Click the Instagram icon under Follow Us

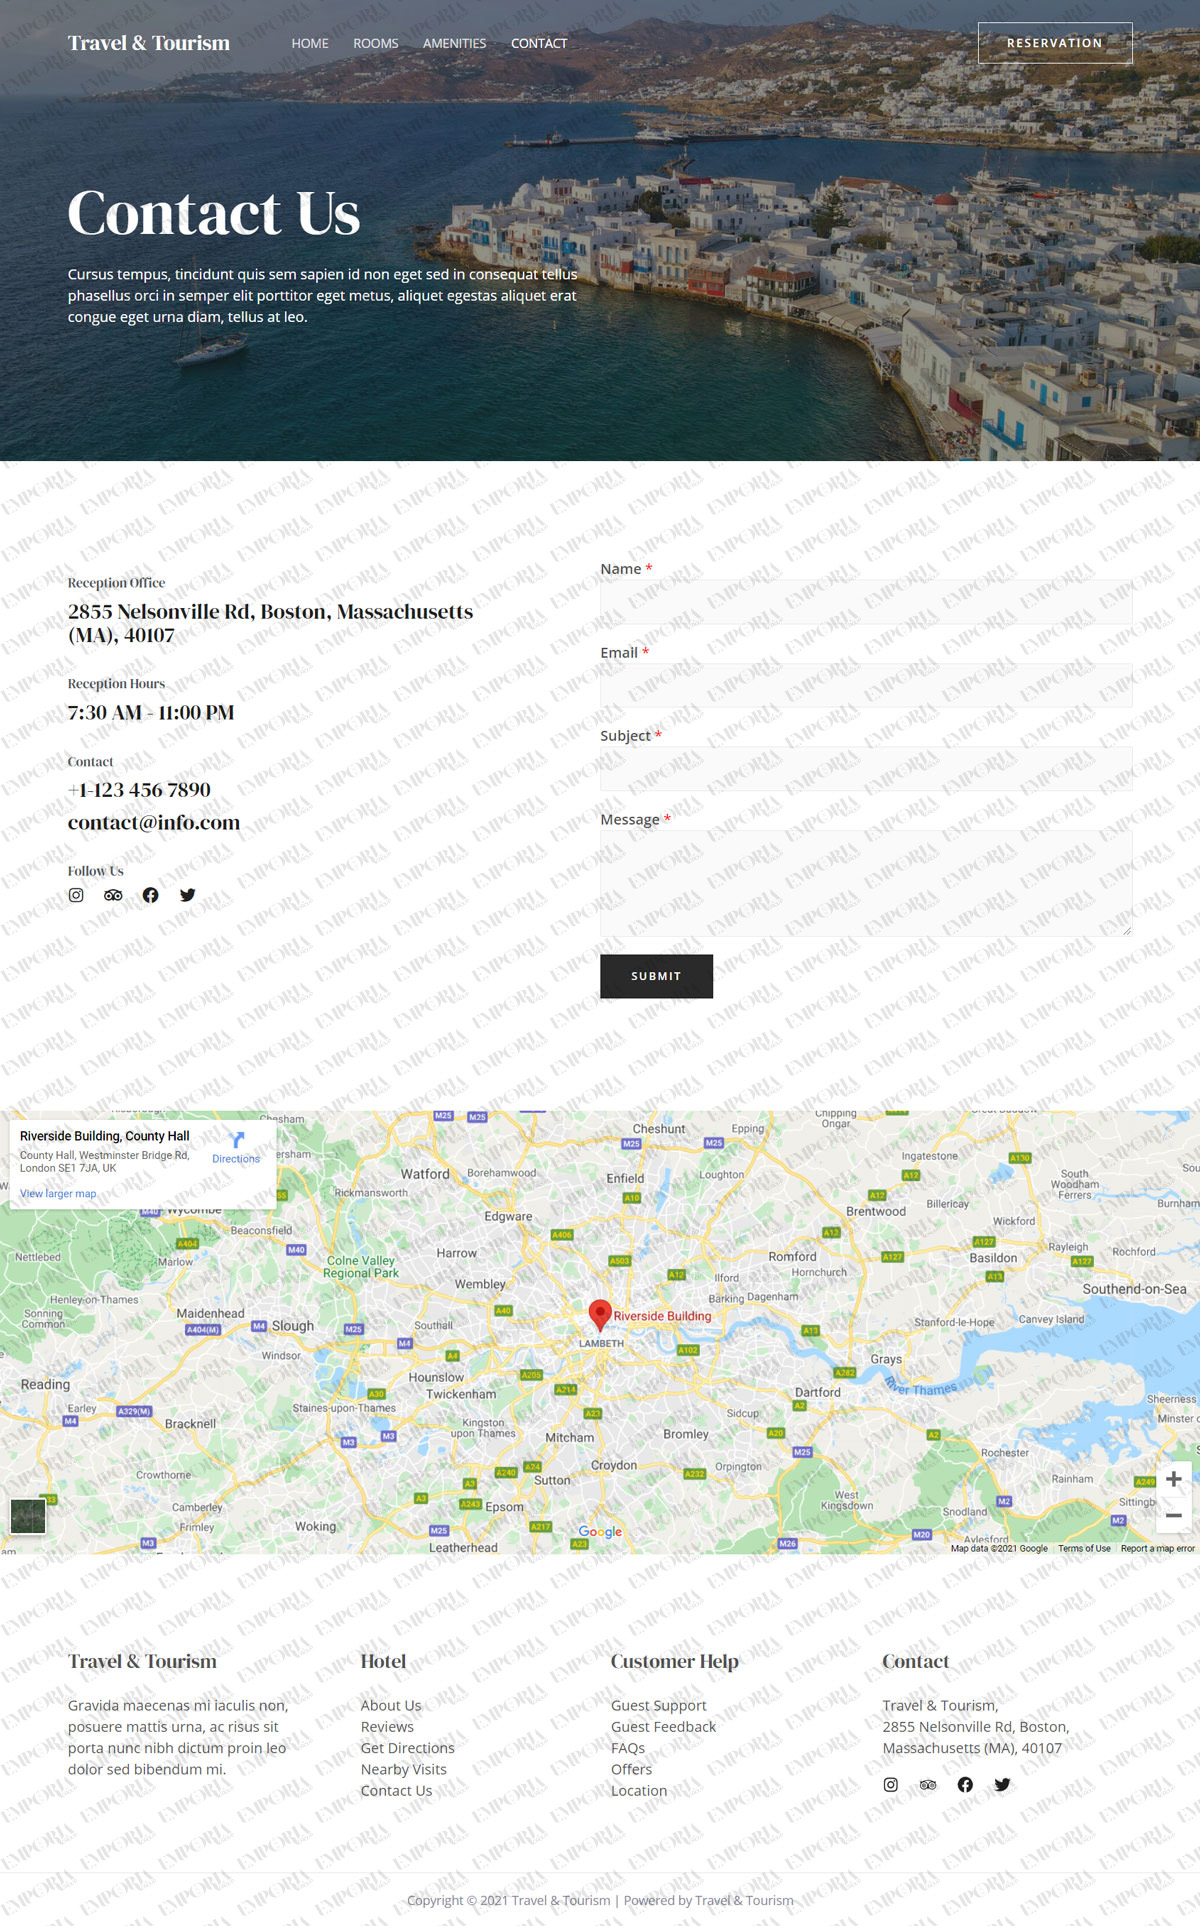coord(76,895)
